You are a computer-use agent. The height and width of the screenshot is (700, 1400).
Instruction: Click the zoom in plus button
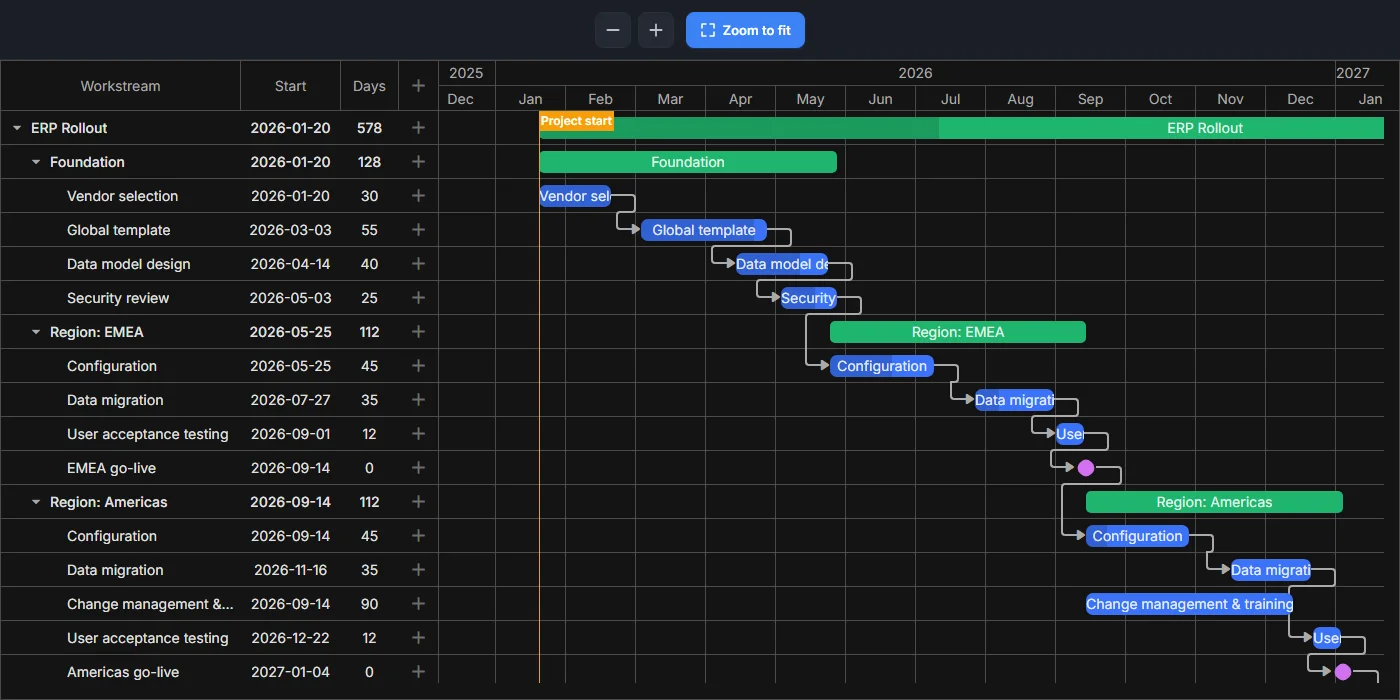point(656,30)
